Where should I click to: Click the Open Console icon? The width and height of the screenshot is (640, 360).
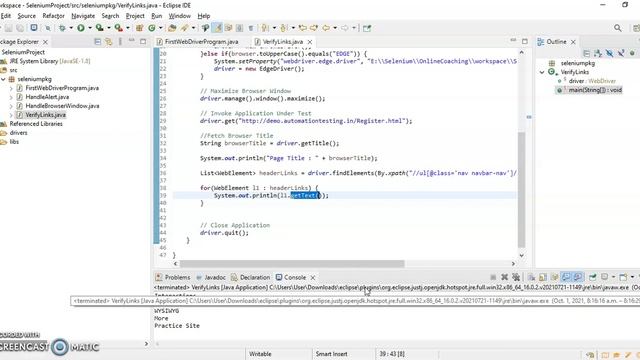point(623,277)
